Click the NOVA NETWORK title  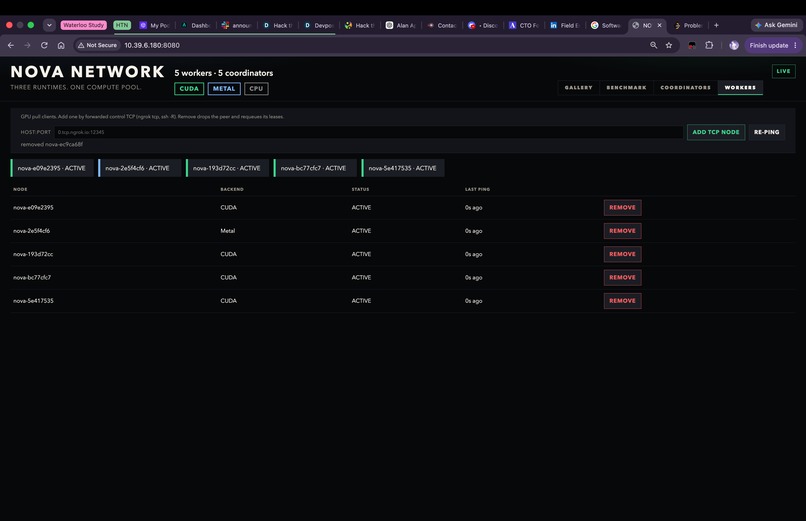coord(87,71)
